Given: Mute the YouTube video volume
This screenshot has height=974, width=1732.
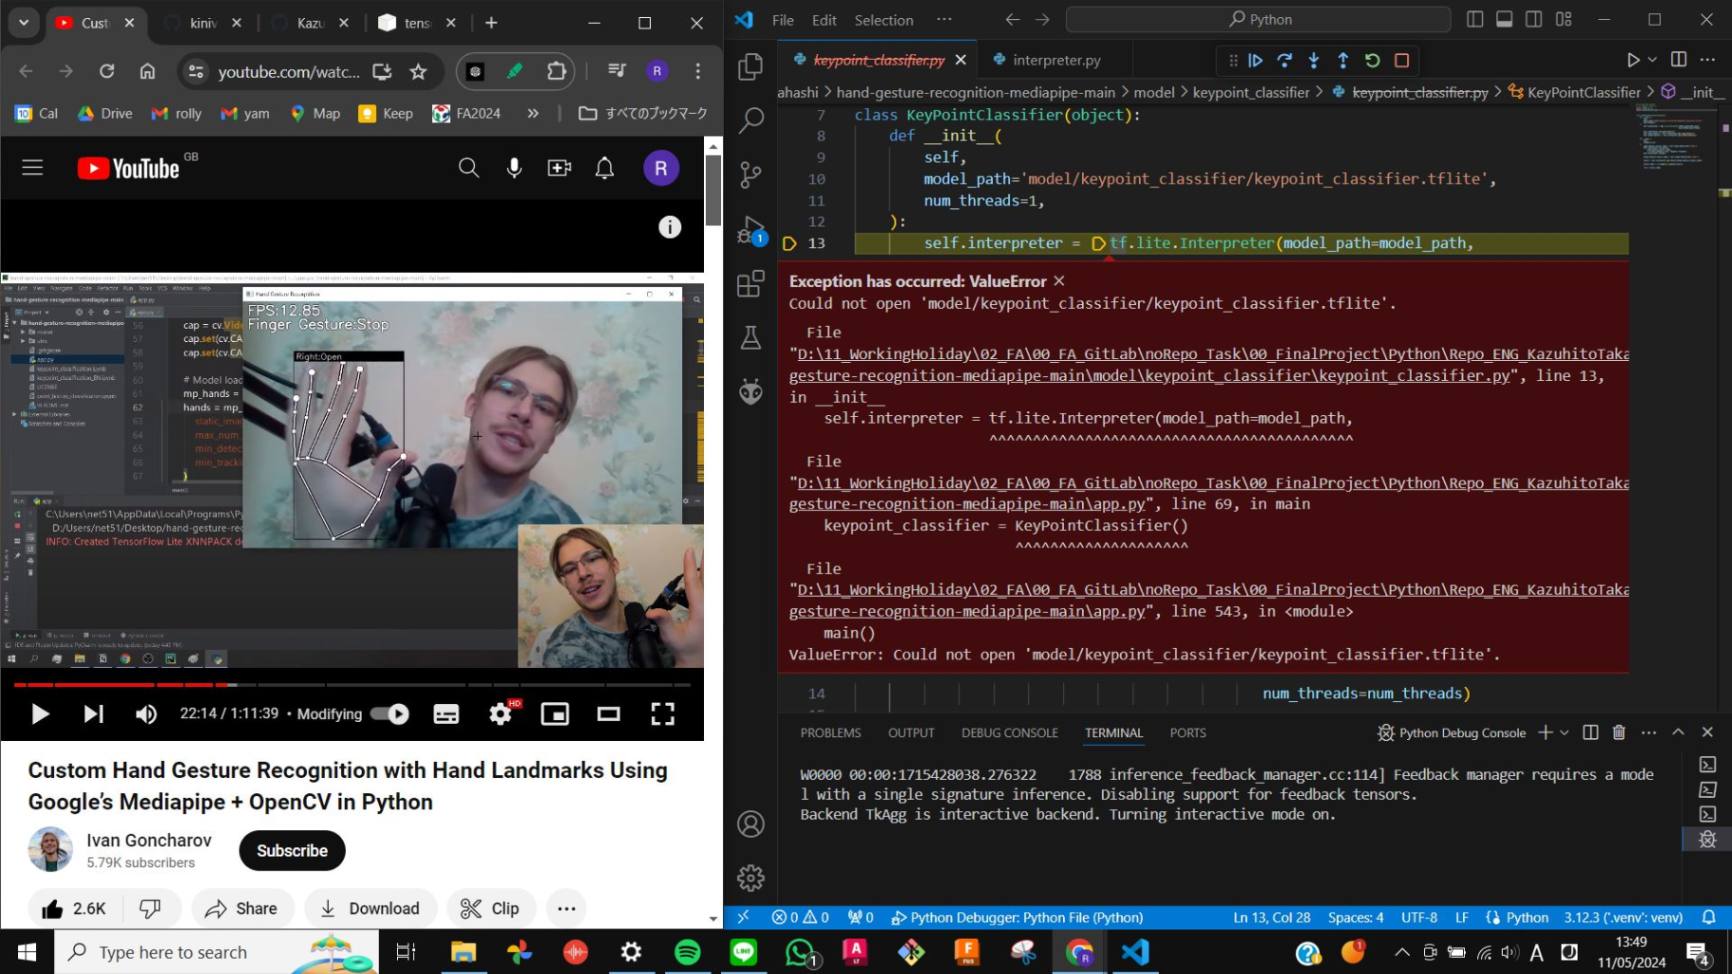Looking at the screenshot, I should 146,714.
